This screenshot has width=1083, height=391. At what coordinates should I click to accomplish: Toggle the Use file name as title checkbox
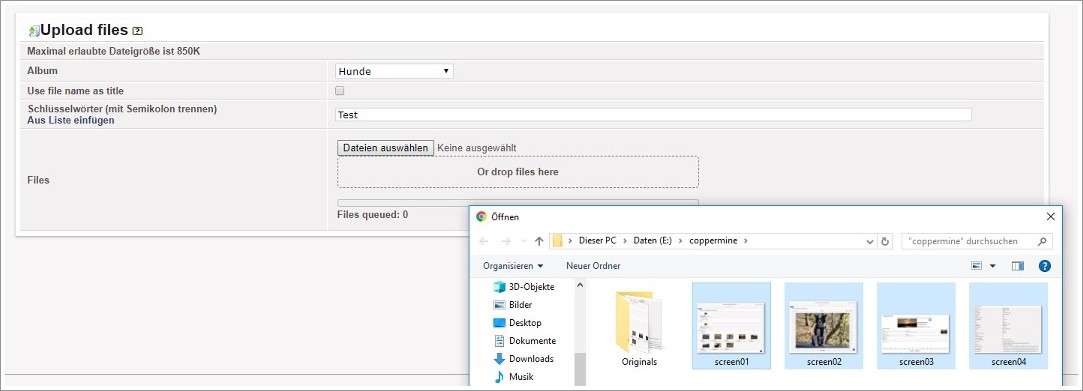[339, 90]
